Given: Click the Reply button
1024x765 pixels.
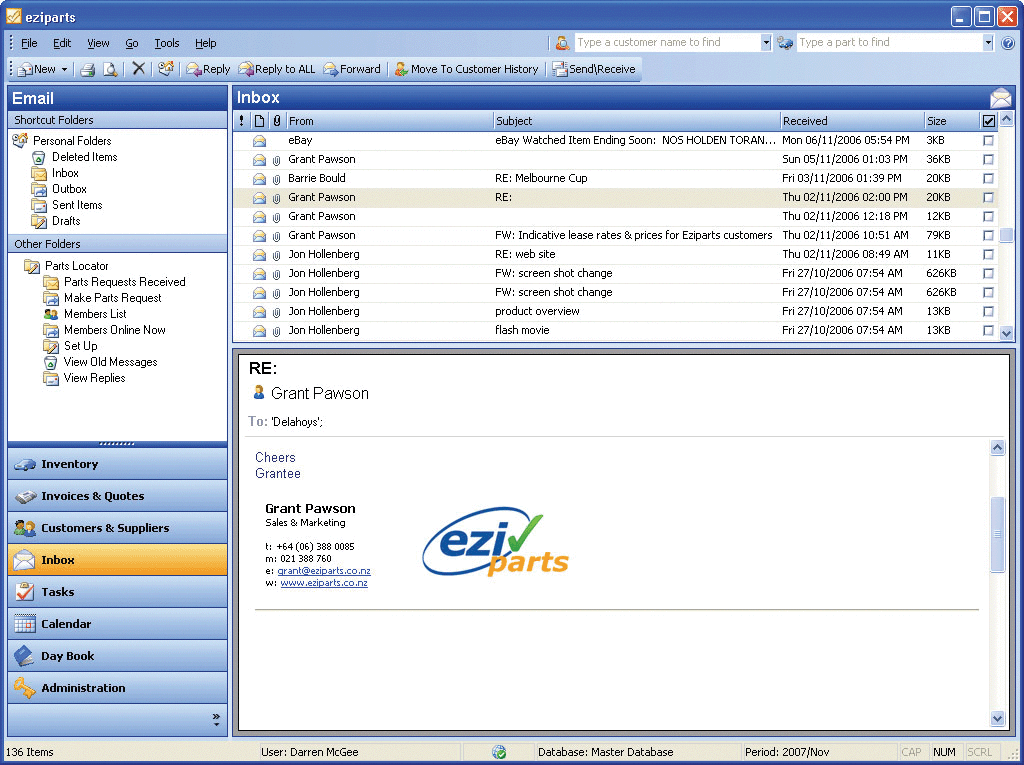Looking at the screenshot, I should click(x=208, y=69).
